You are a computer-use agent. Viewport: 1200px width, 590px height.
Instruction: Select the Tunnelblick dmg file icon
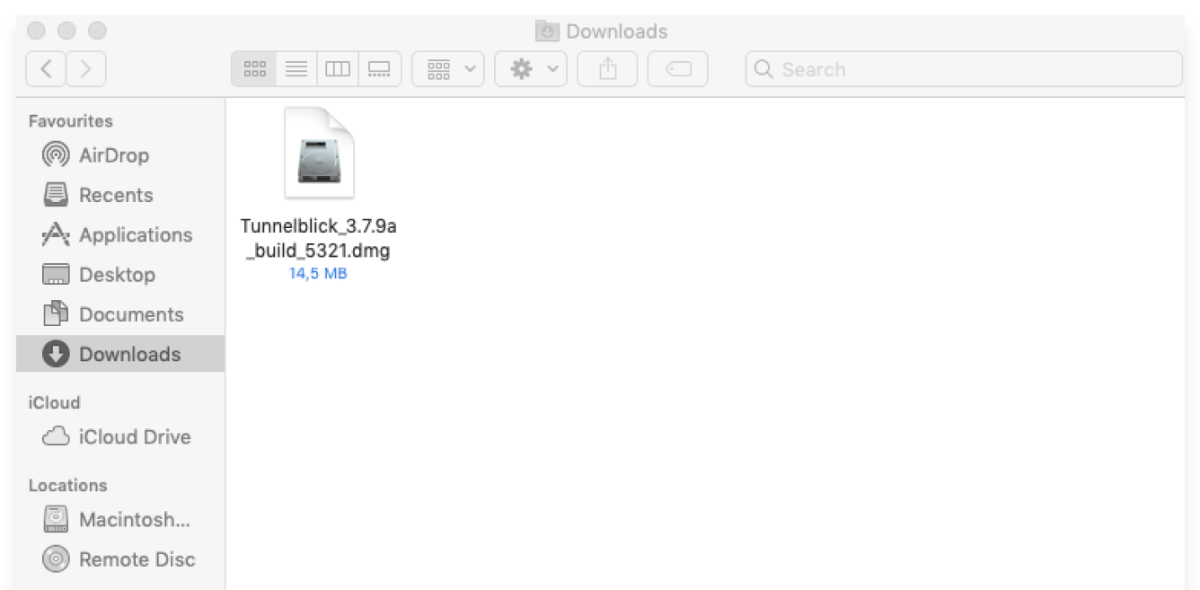click(319, 153)
